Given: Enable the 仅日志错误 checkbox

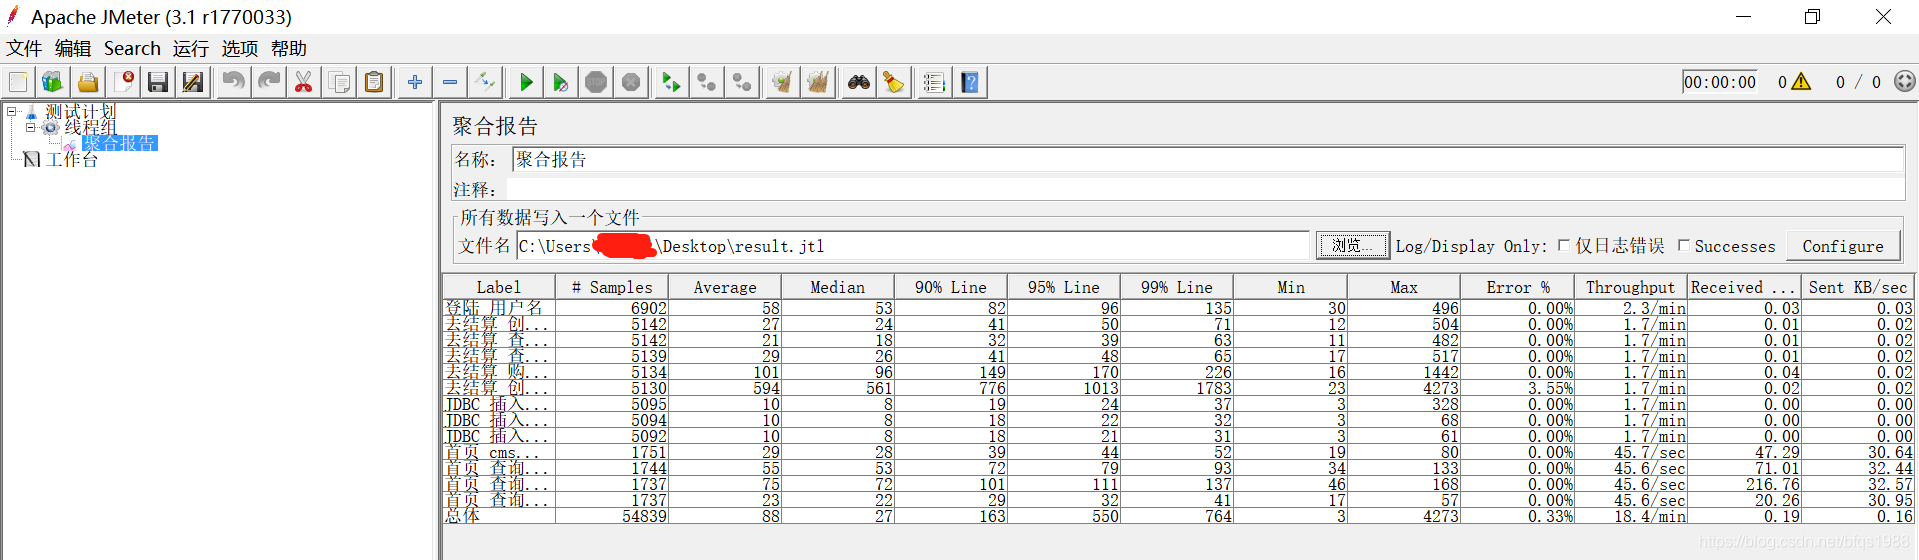Looking at the screenshot, I should click(x=1564, y=245).
